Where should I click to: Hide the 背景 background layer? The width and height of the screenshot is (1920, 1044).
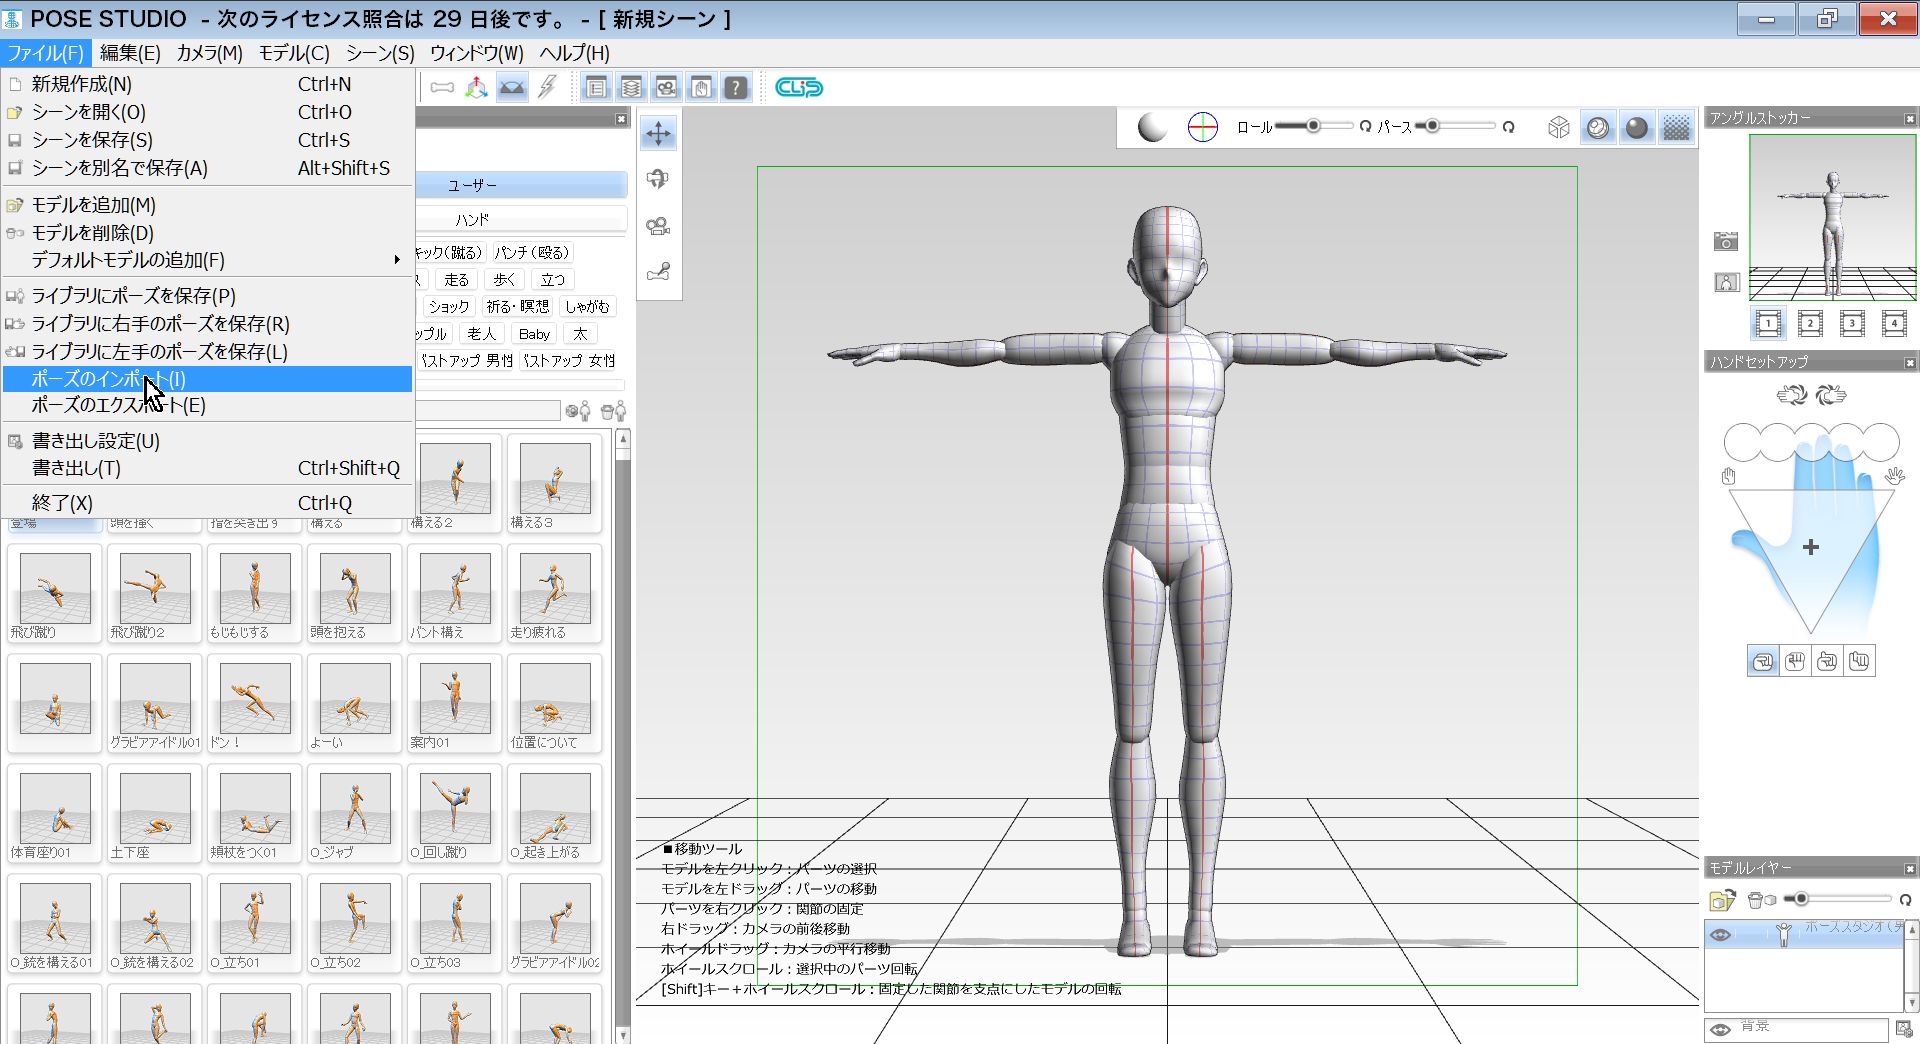pyautogui.click(x=1721, y=1028)
